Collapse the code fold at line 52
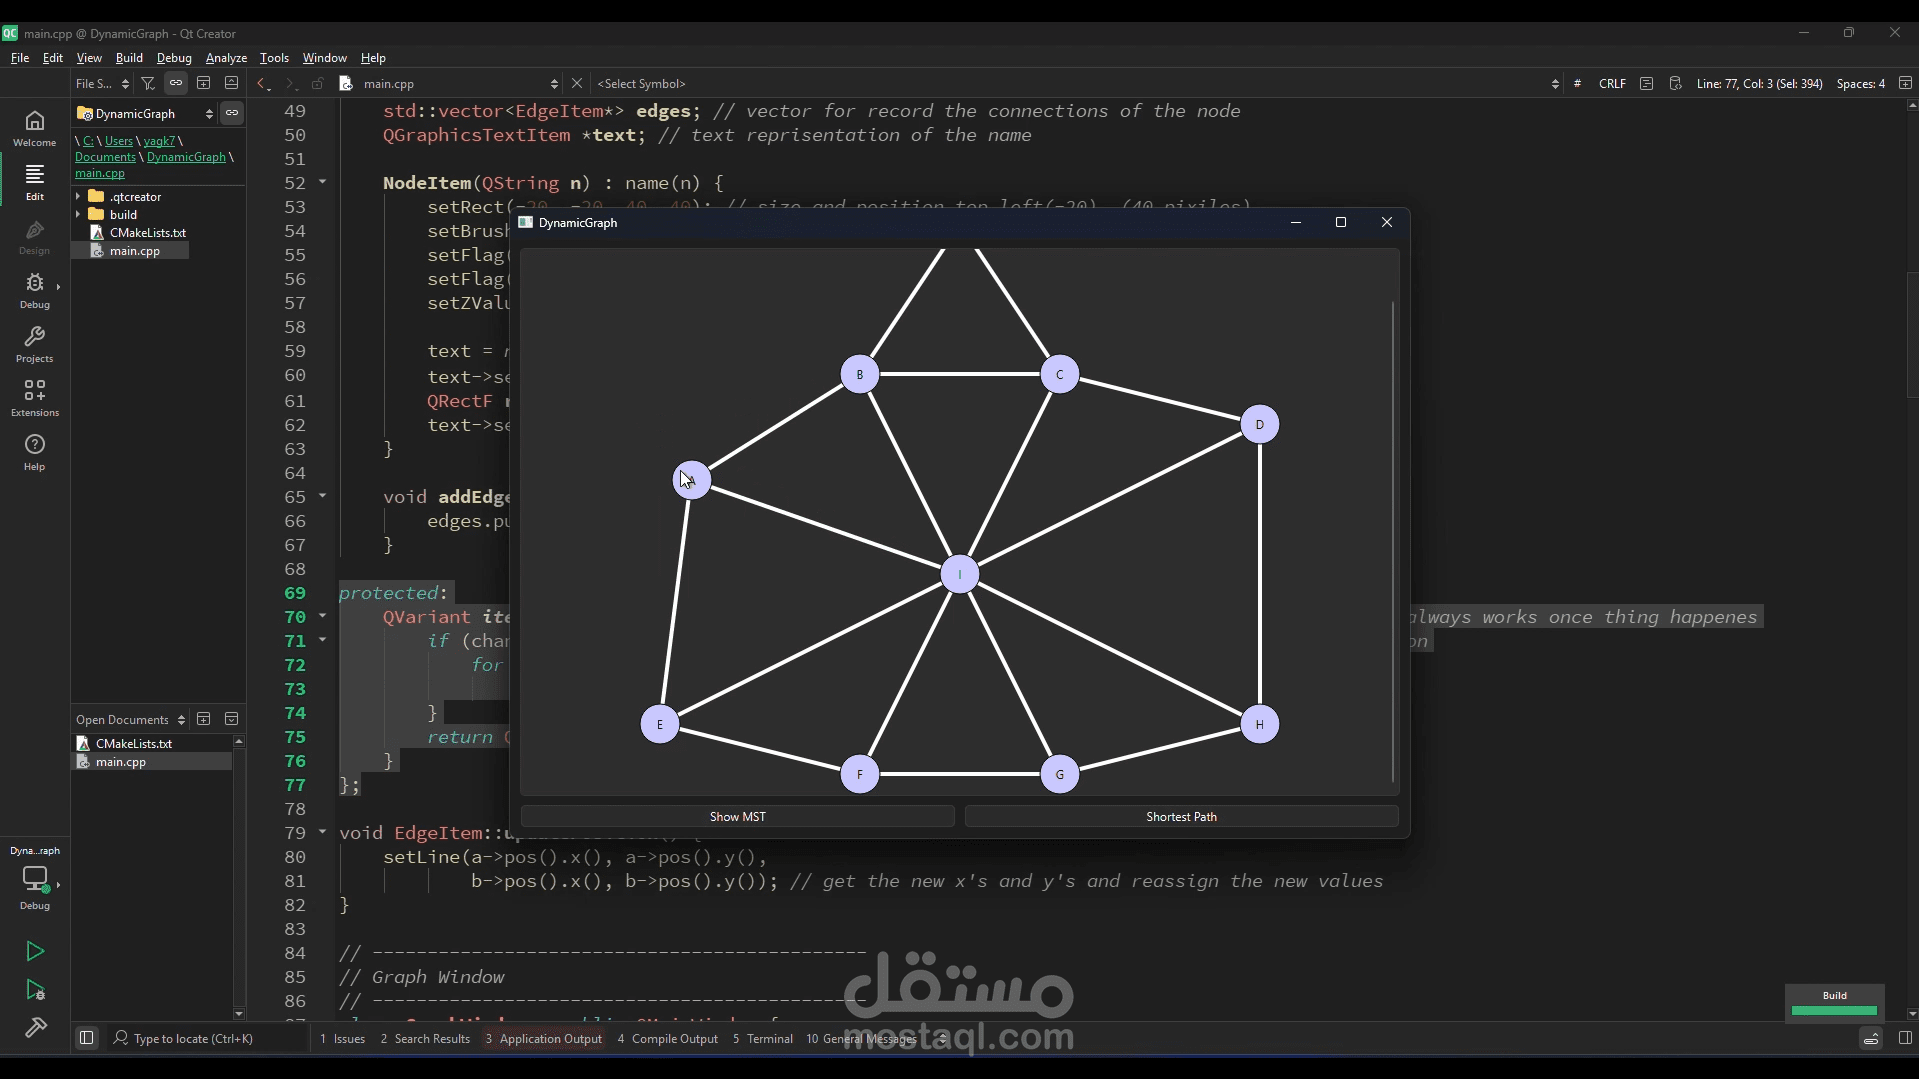The height and width of the screenshot is (1079, 1919). pyautogui.click(x=322, y=182)
